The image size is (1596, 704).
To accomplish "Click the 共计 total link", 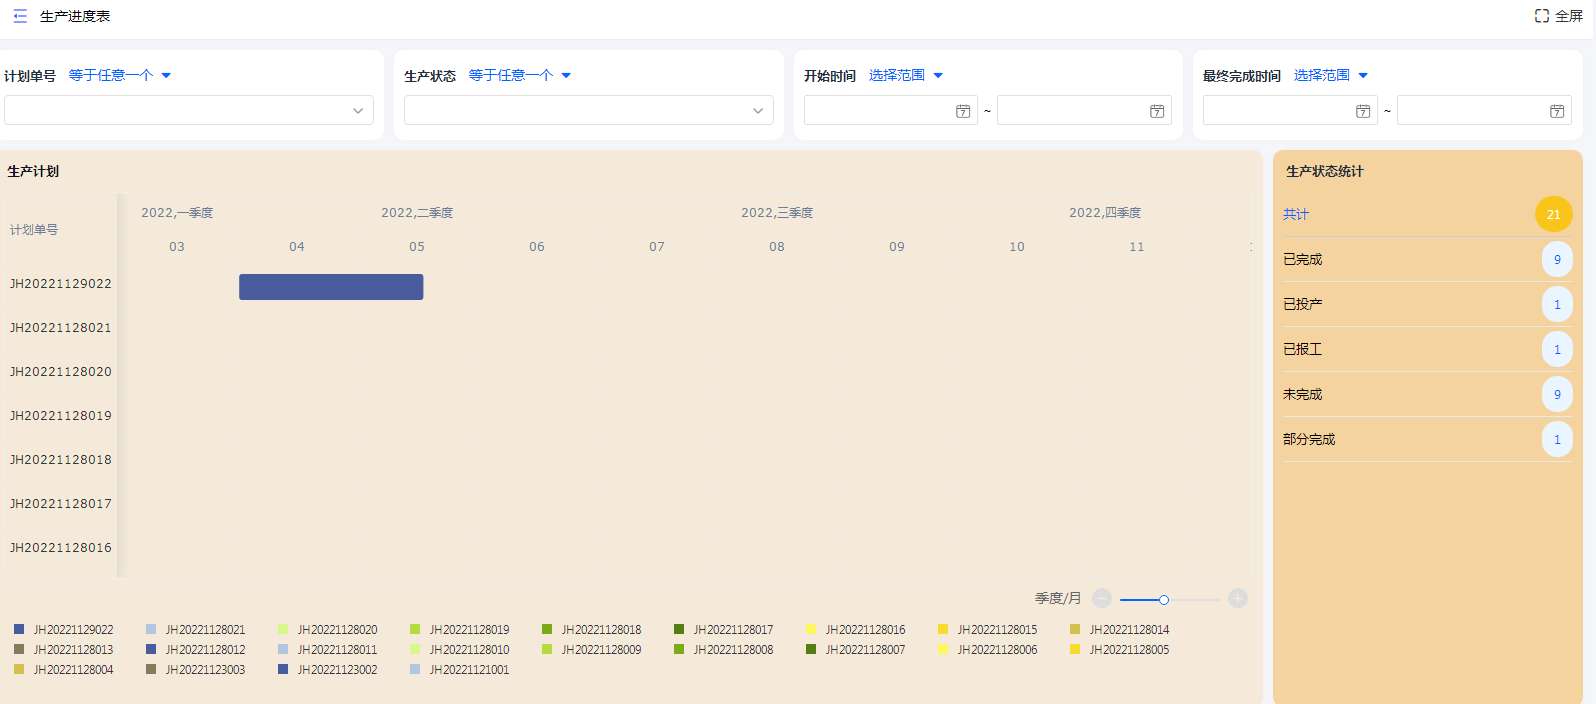I will point(1296,214).
